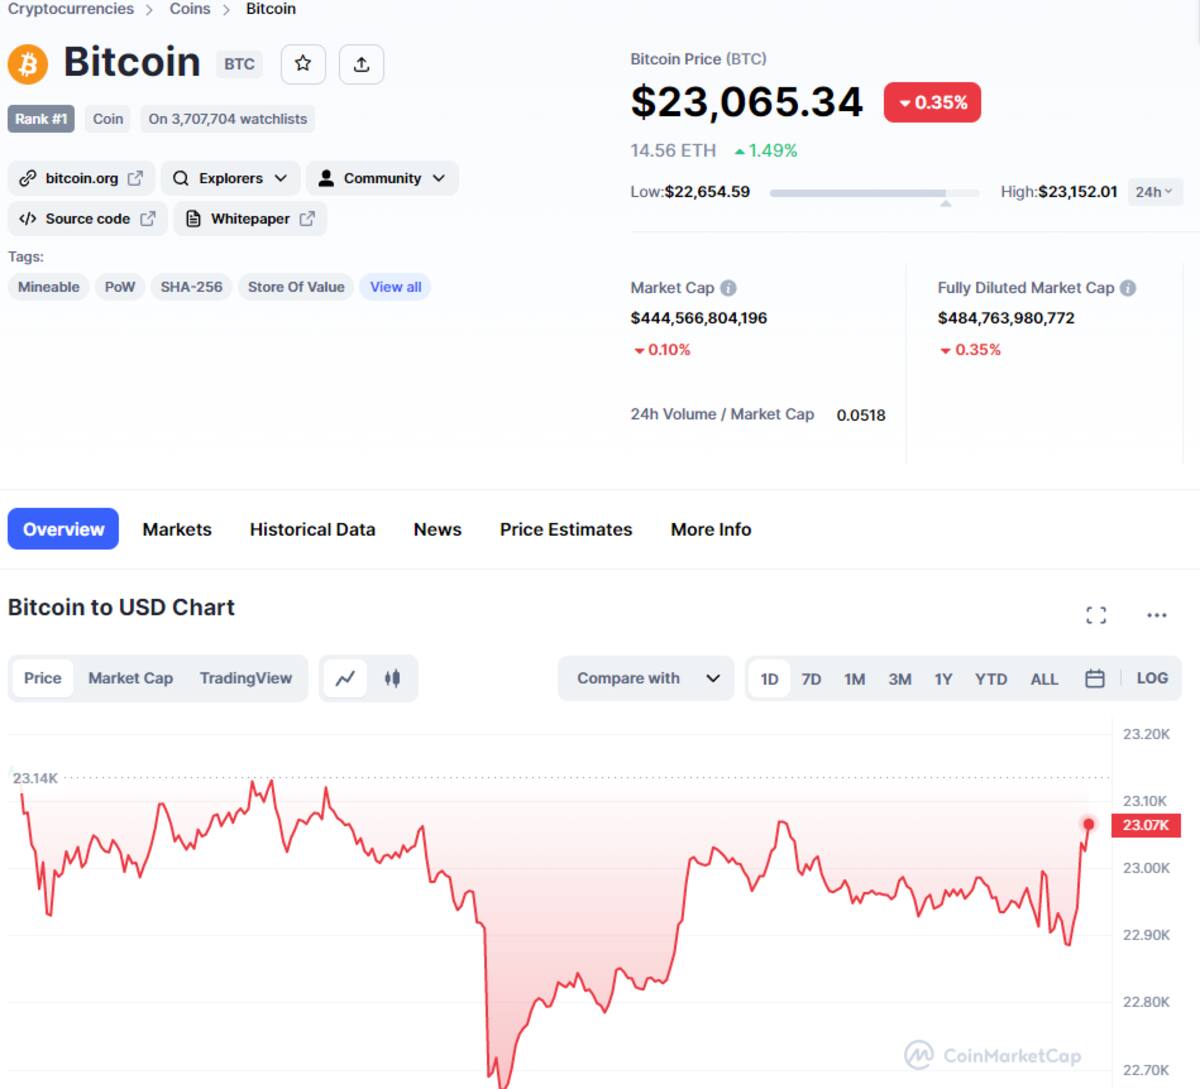
Task: Expand the Community dropdown
Action: 382,178
